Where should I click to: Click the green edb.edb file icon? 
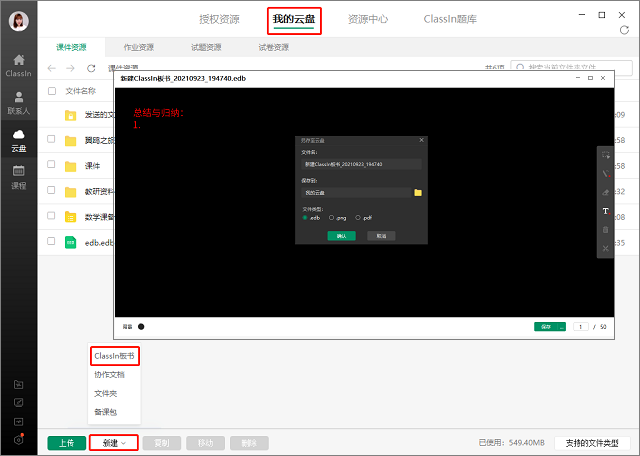pyautogui.click(x=71, y=242)
